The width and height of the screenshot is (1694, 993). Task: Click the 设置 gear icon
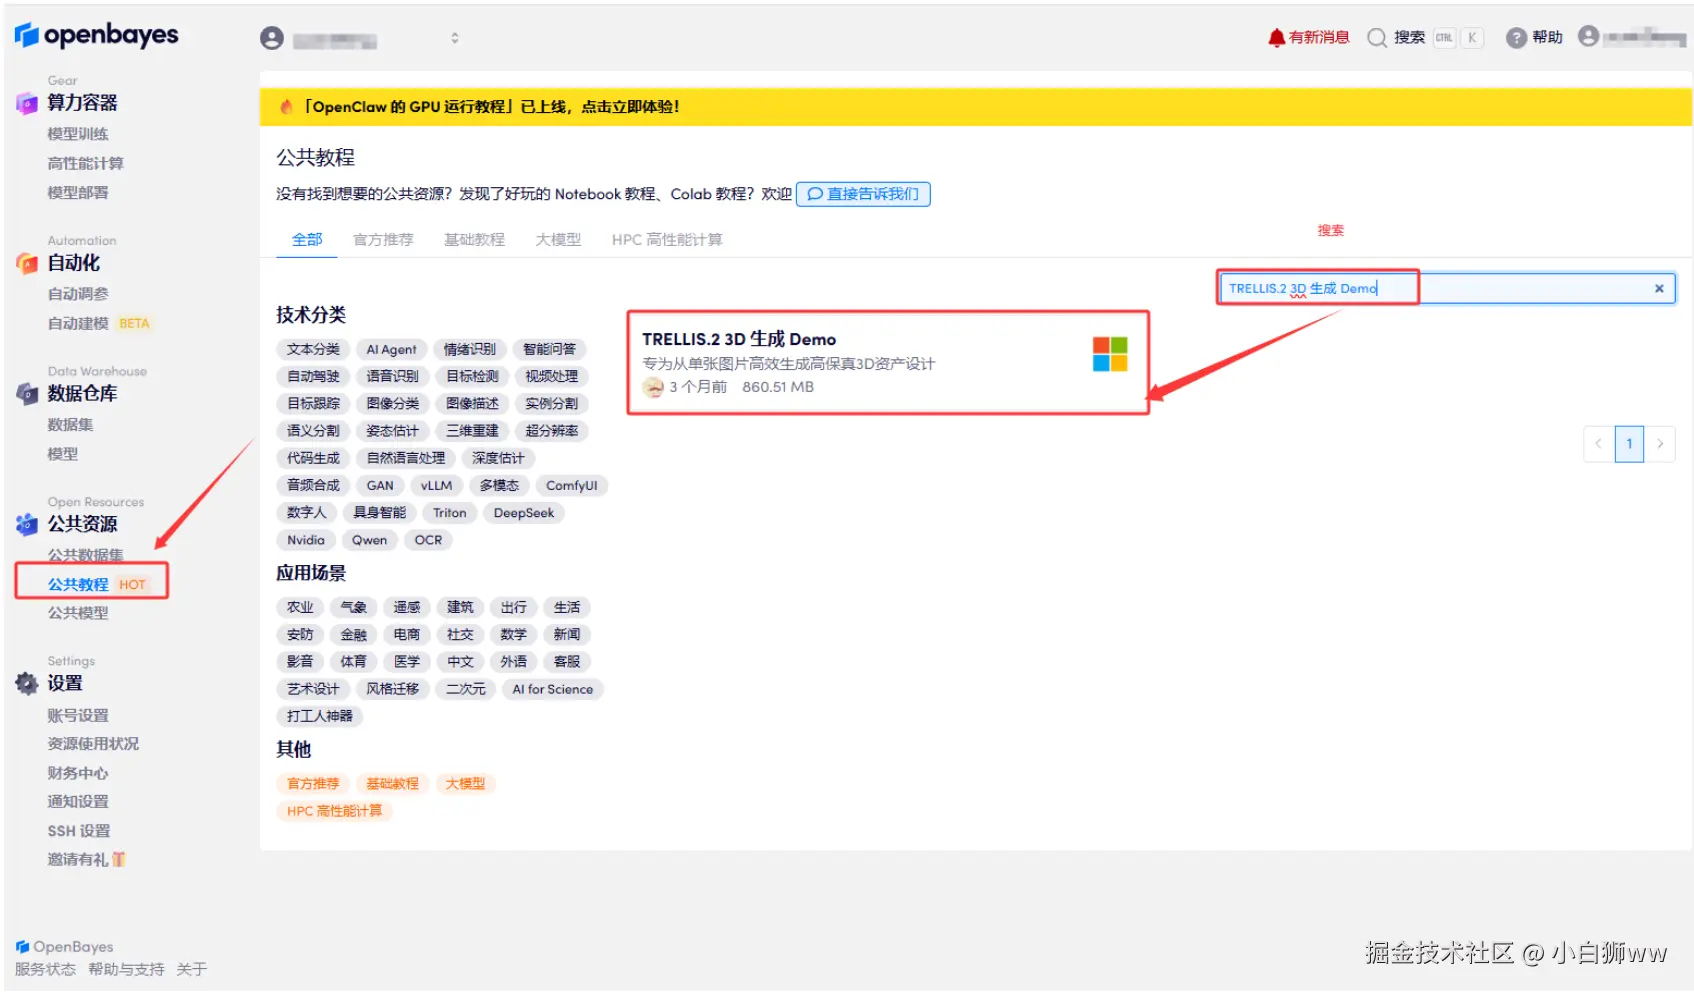[27, 684]
